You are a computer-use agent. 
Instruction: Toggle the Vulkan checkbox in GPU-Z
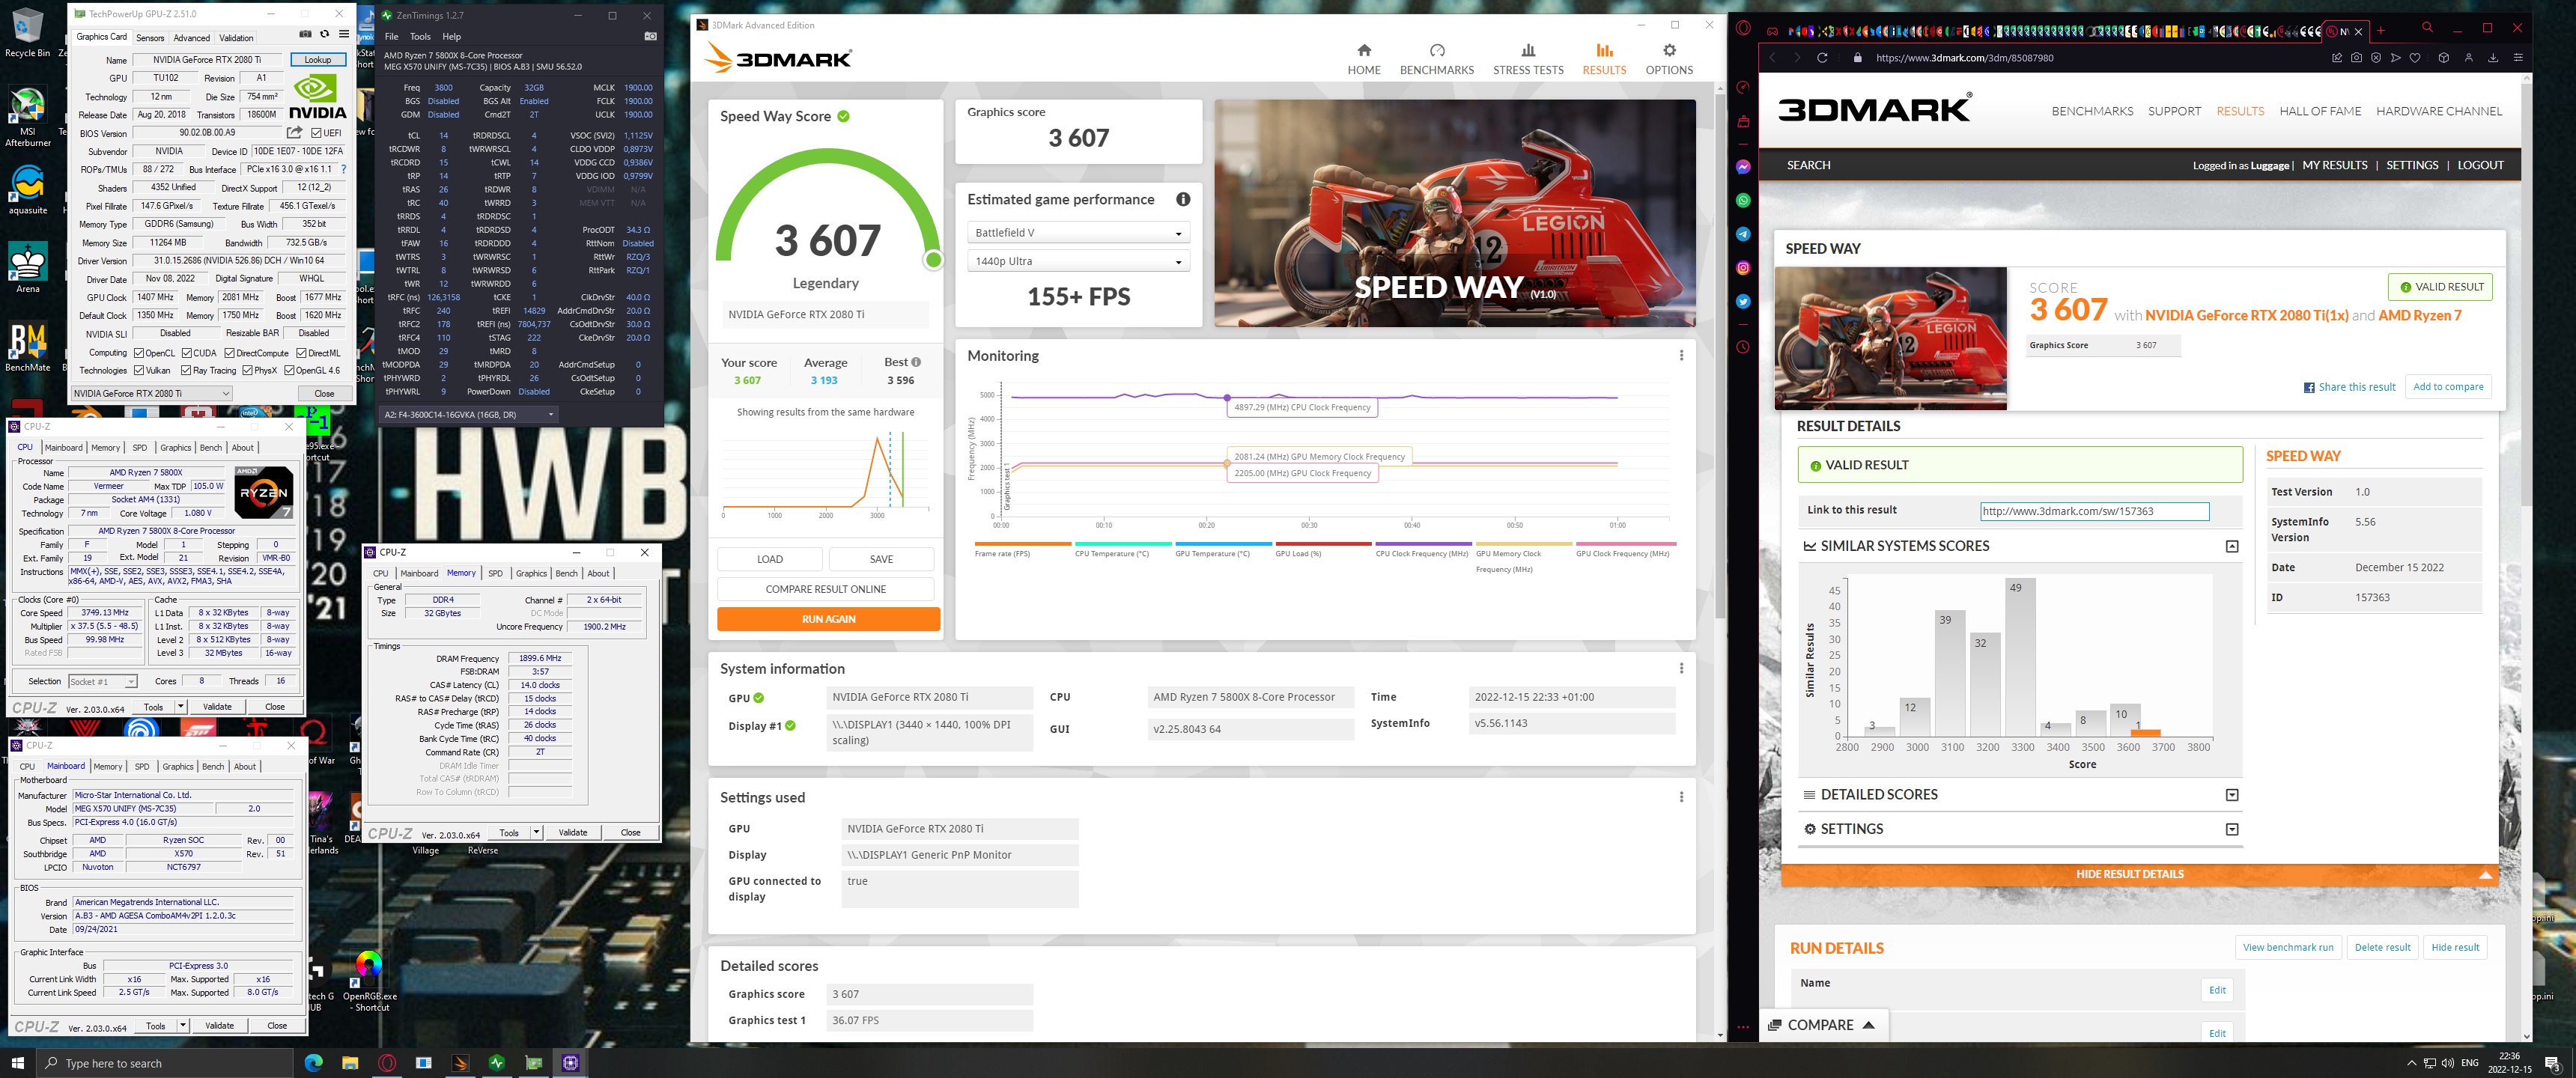(x=139, y=370)
